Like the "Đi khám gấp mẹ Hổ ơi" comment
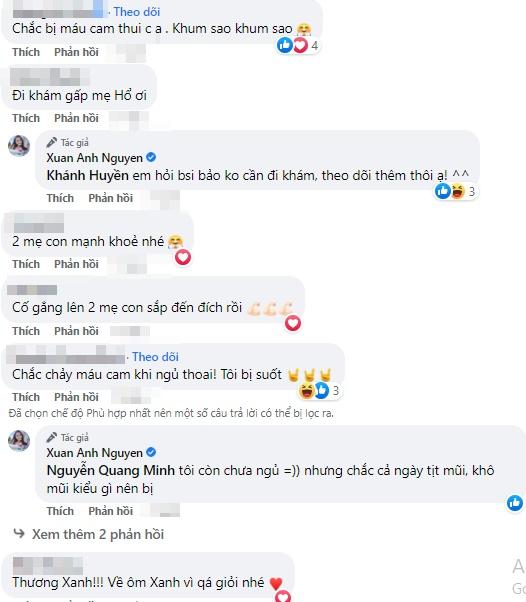 26,118
